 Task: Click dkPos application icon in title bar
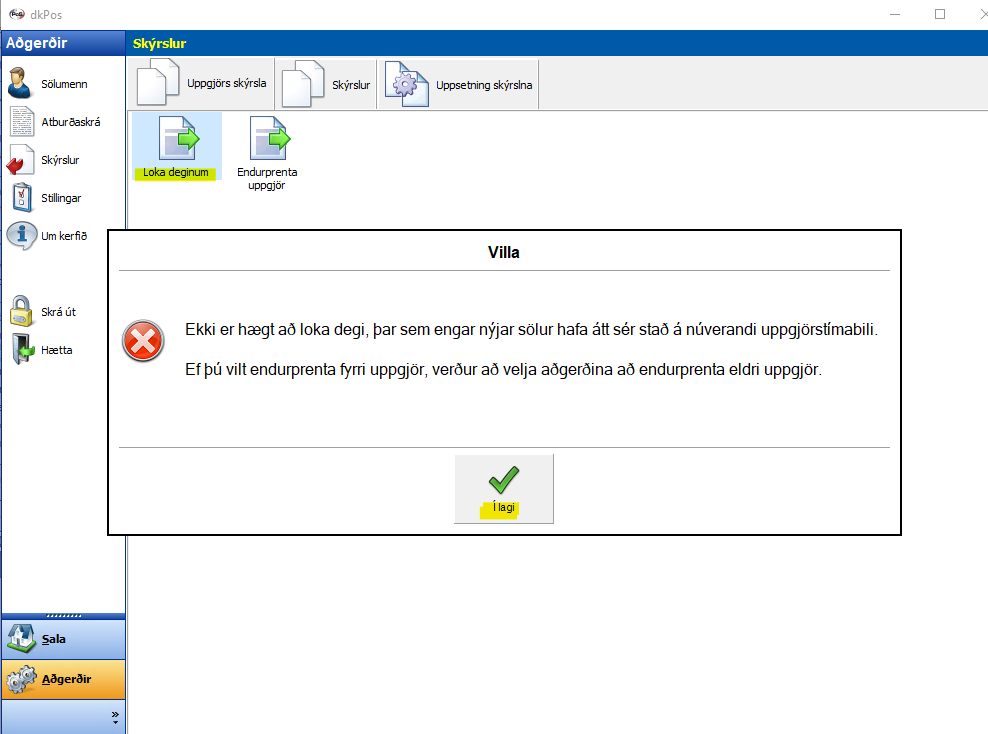point(15,14)
